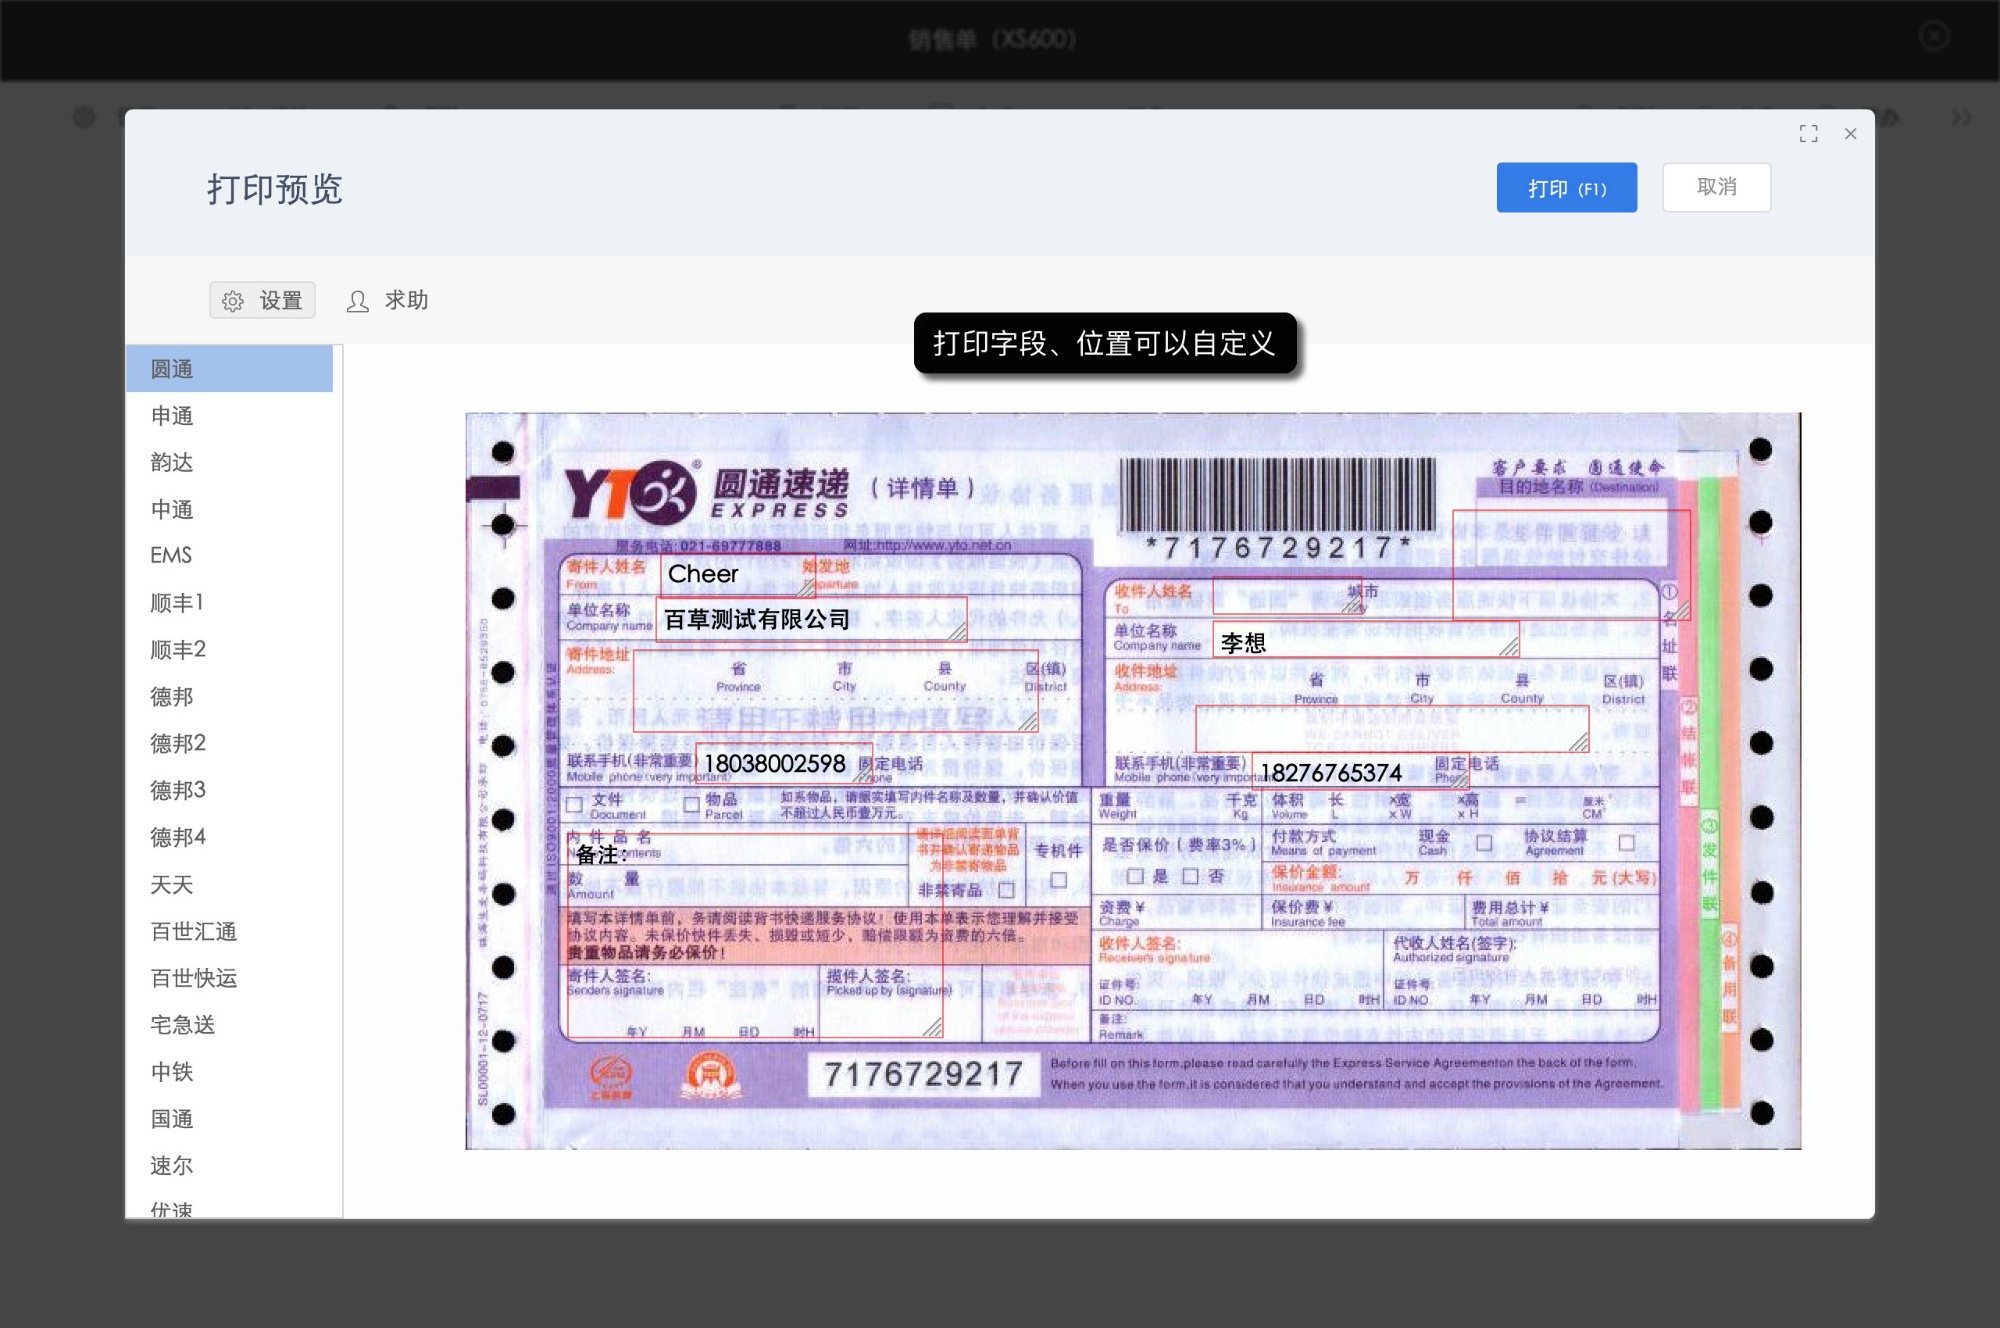Image resolution: width=2000 pixels, height=1328 pixels.
Task: Select the 宅急送 courier template
Action: click(229, 1025)
